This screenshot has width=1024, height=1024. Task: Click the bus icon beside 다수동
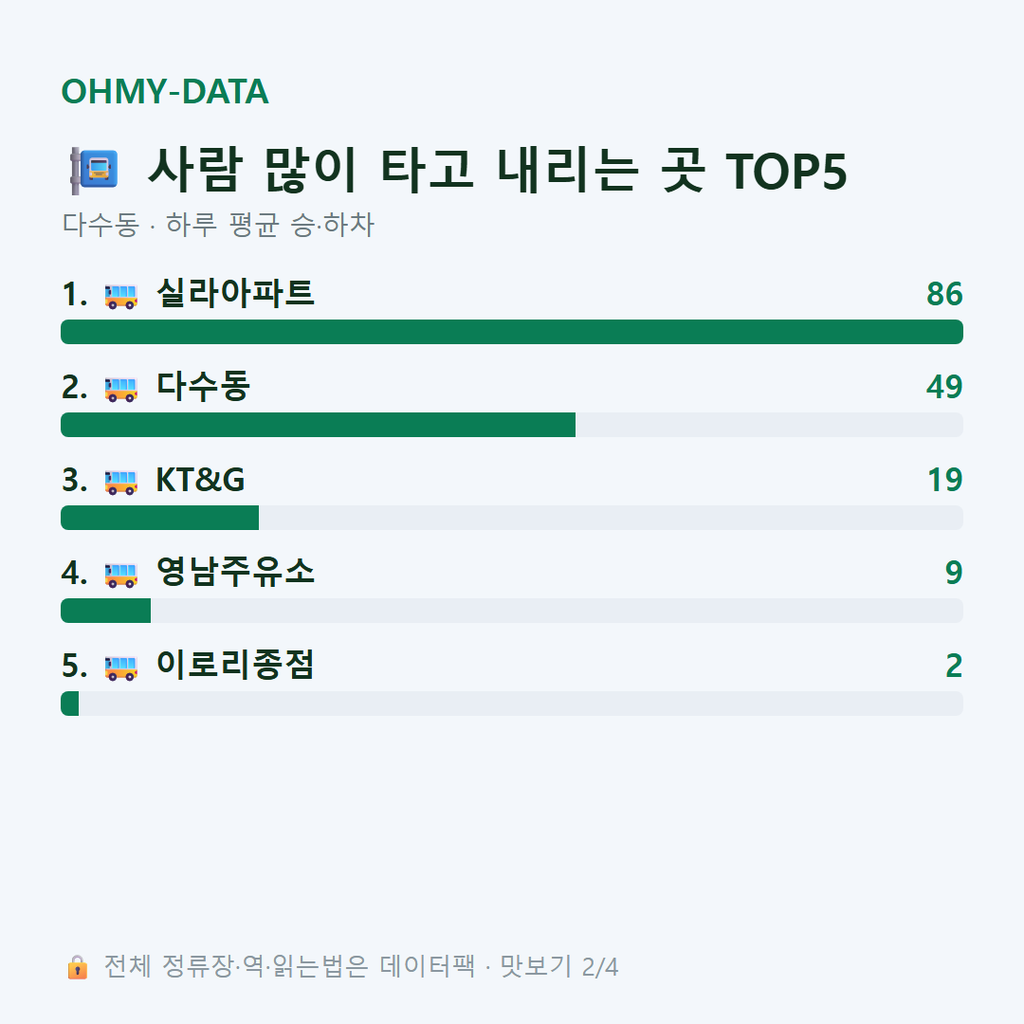pos(121,389)
